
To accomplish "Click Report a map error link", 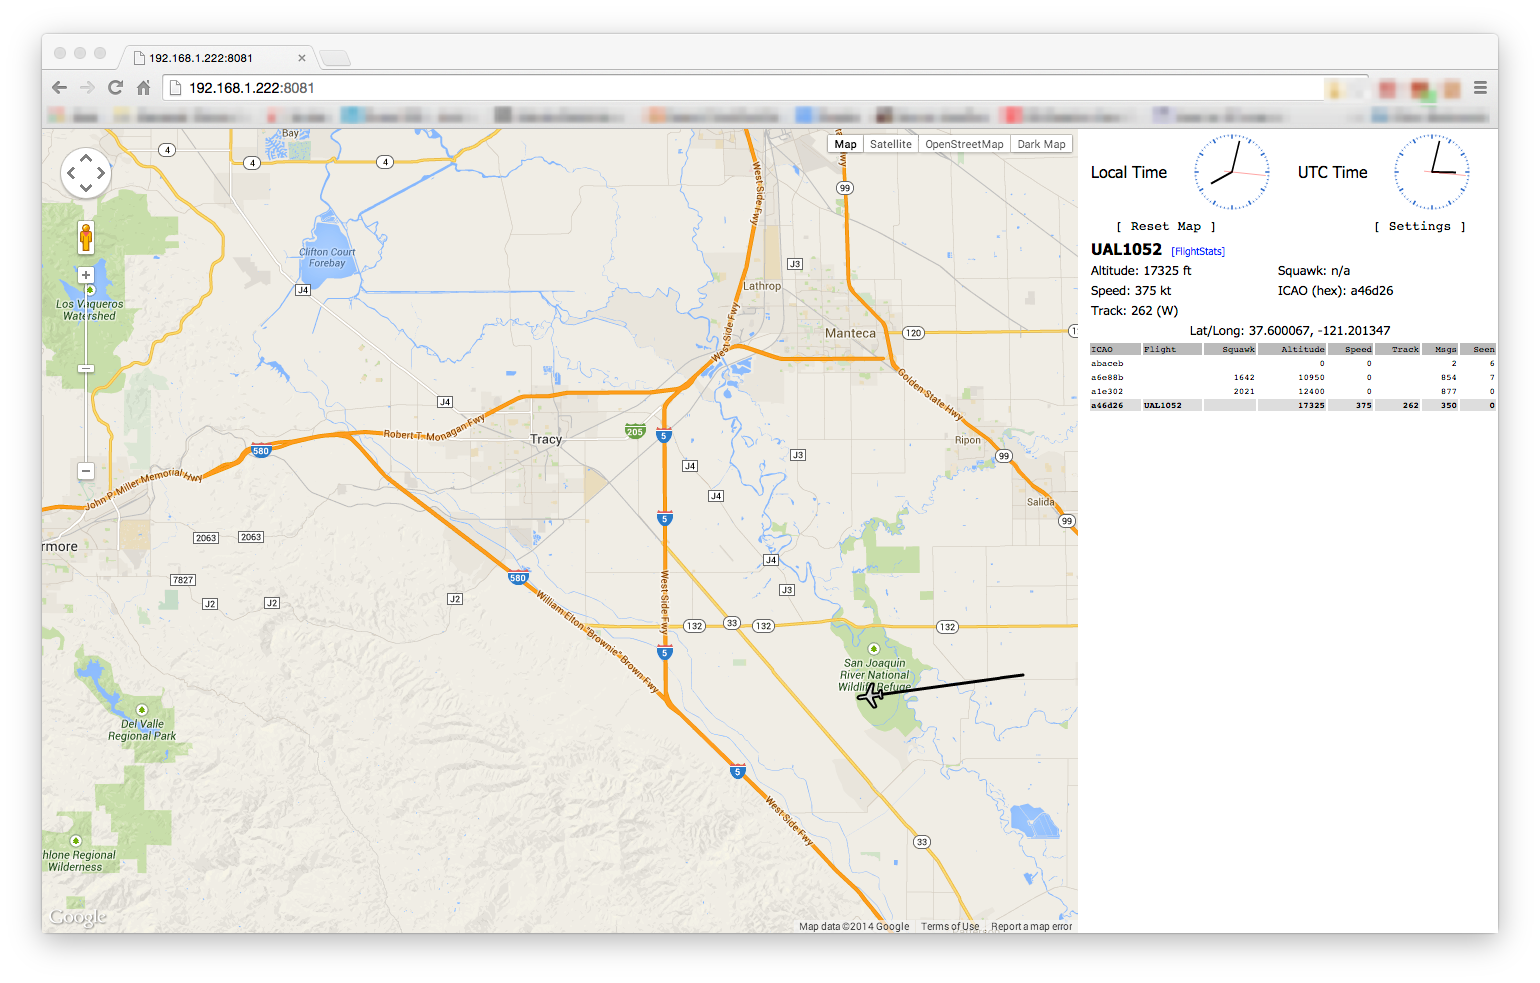I will click(x=1032, y=927).
